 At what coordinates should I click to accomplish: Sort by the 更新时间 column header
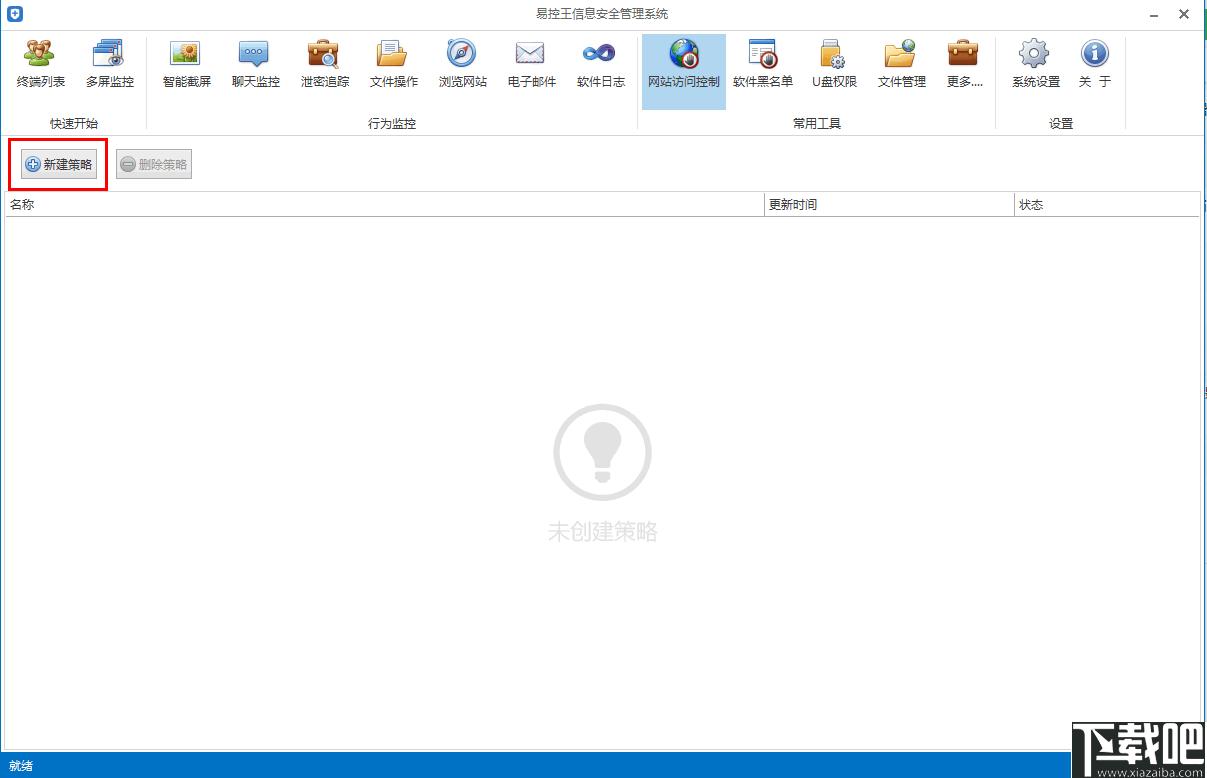pos(889,204)
